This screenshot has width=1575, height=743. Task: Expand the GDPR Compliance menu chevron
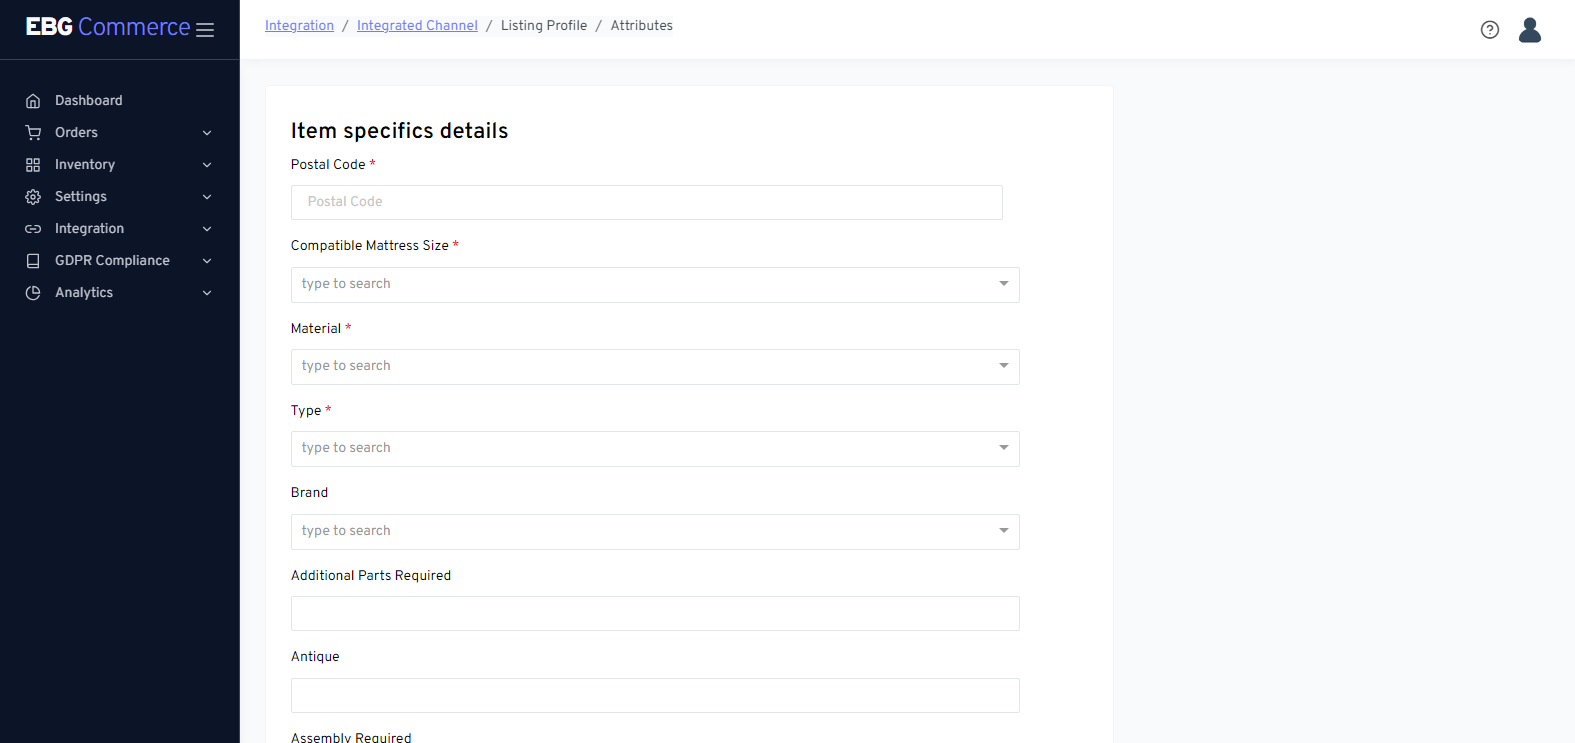pyautogui.click(x=207, y=261)
